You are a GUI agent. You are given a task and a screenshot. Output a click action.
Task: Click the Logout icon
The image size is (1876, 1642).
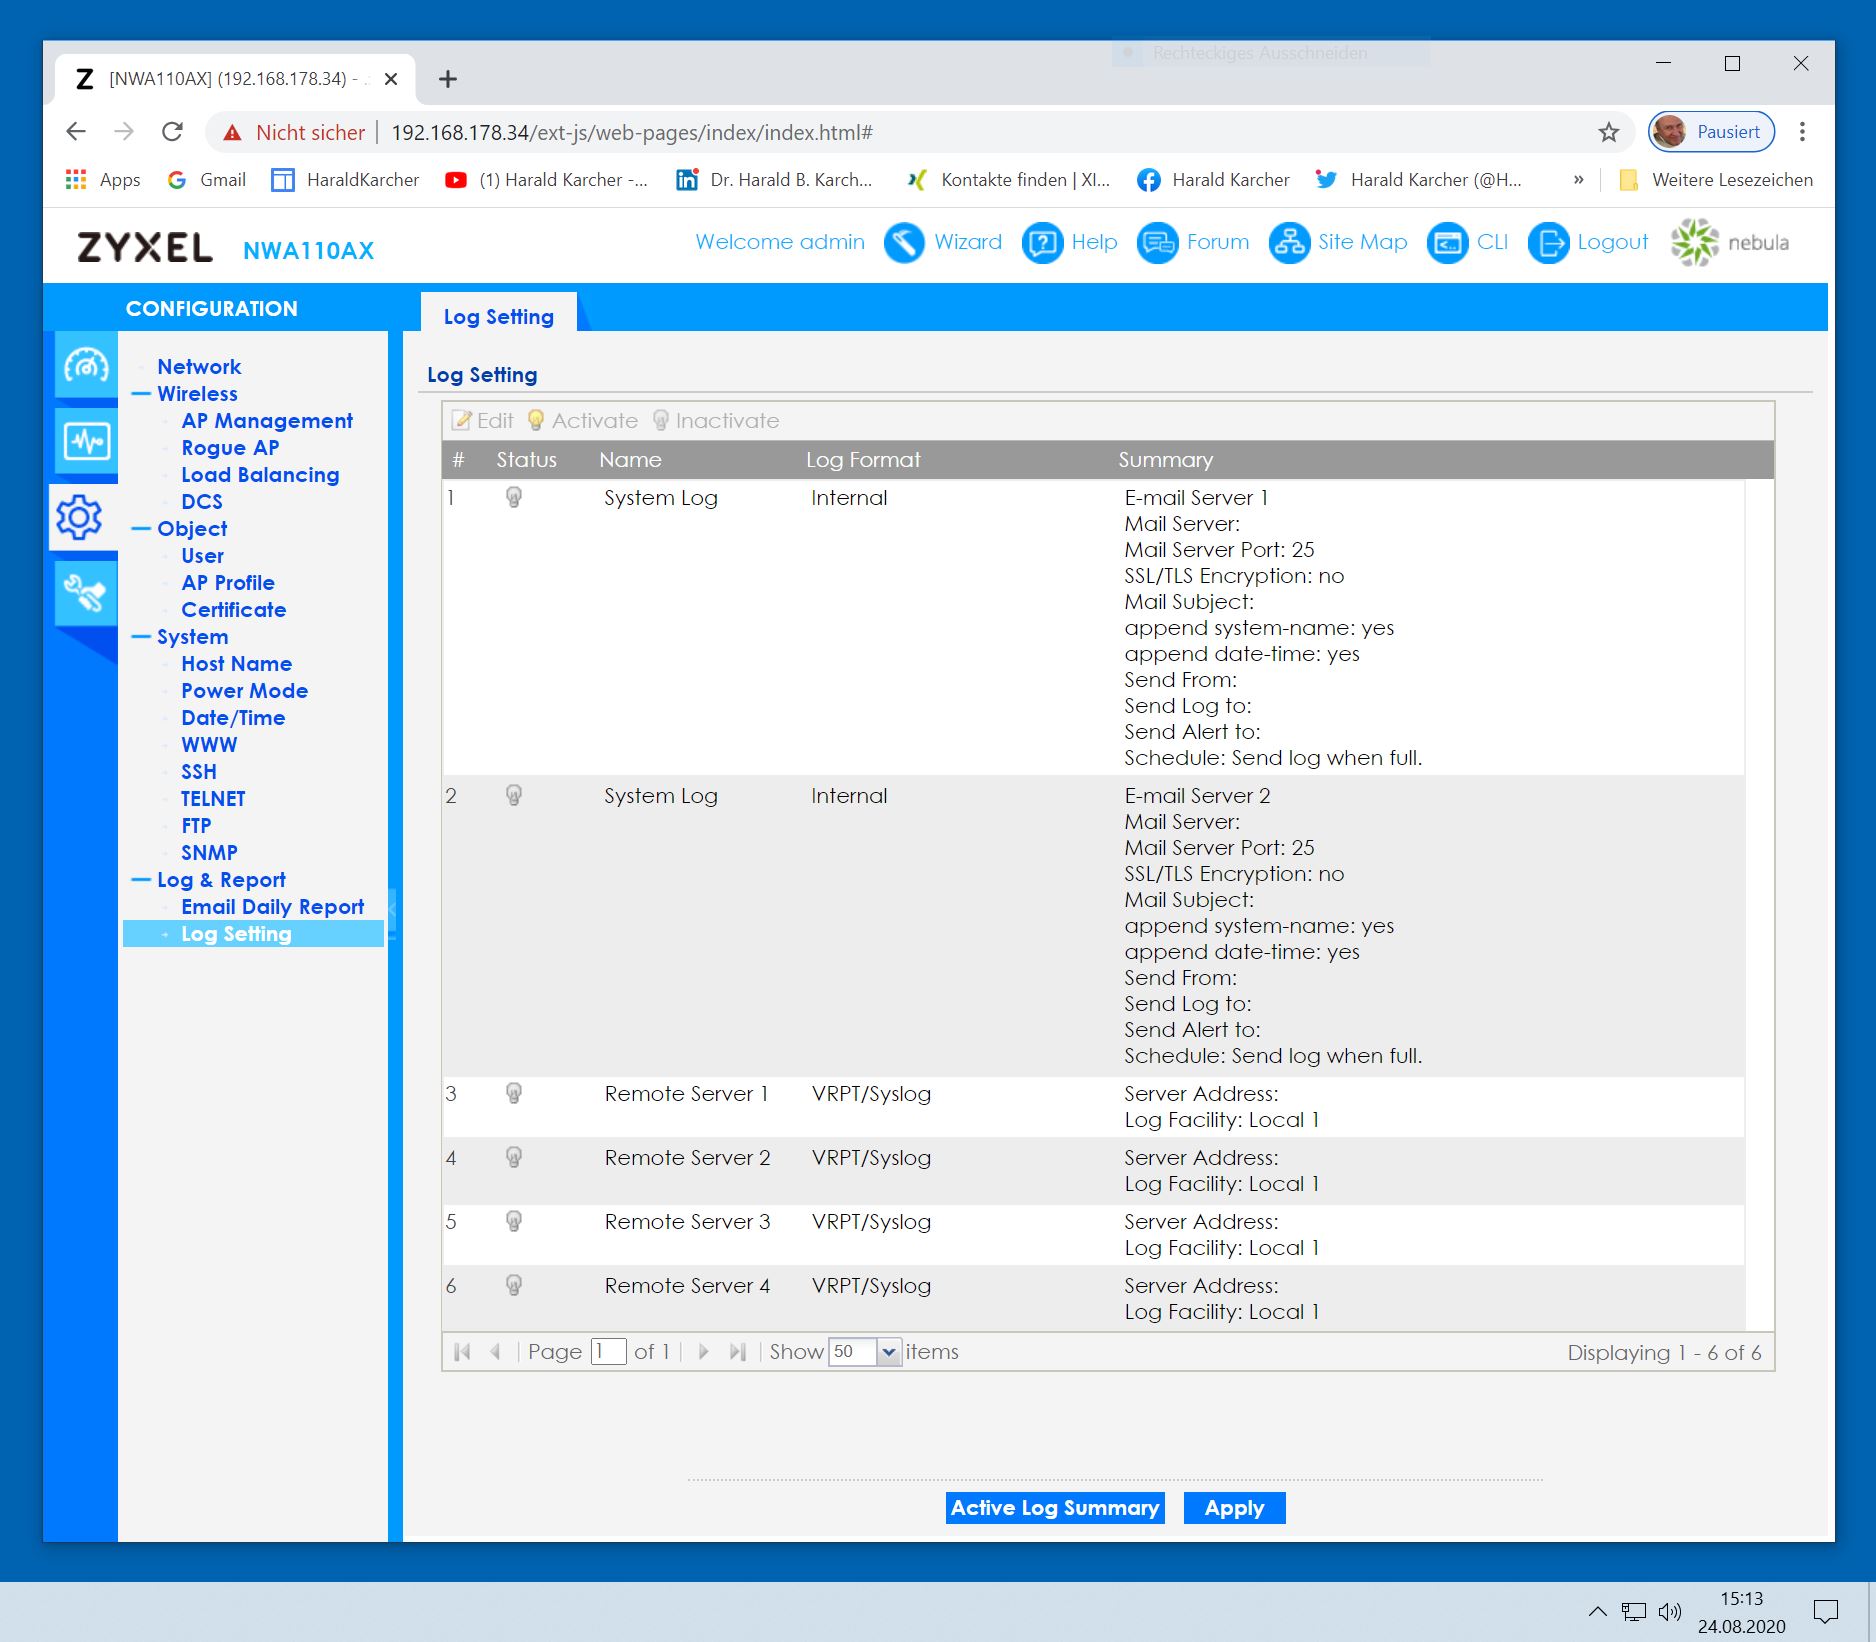click(1547, 243)
